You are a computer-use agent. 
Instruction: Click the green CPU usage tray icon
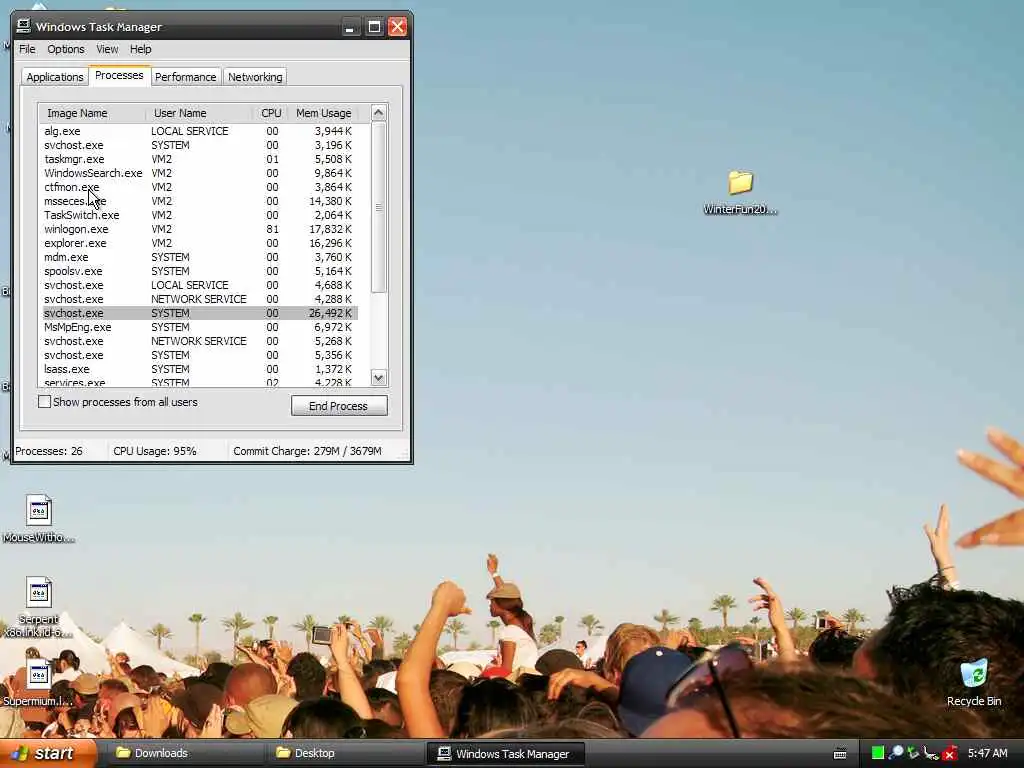point(878,753)
